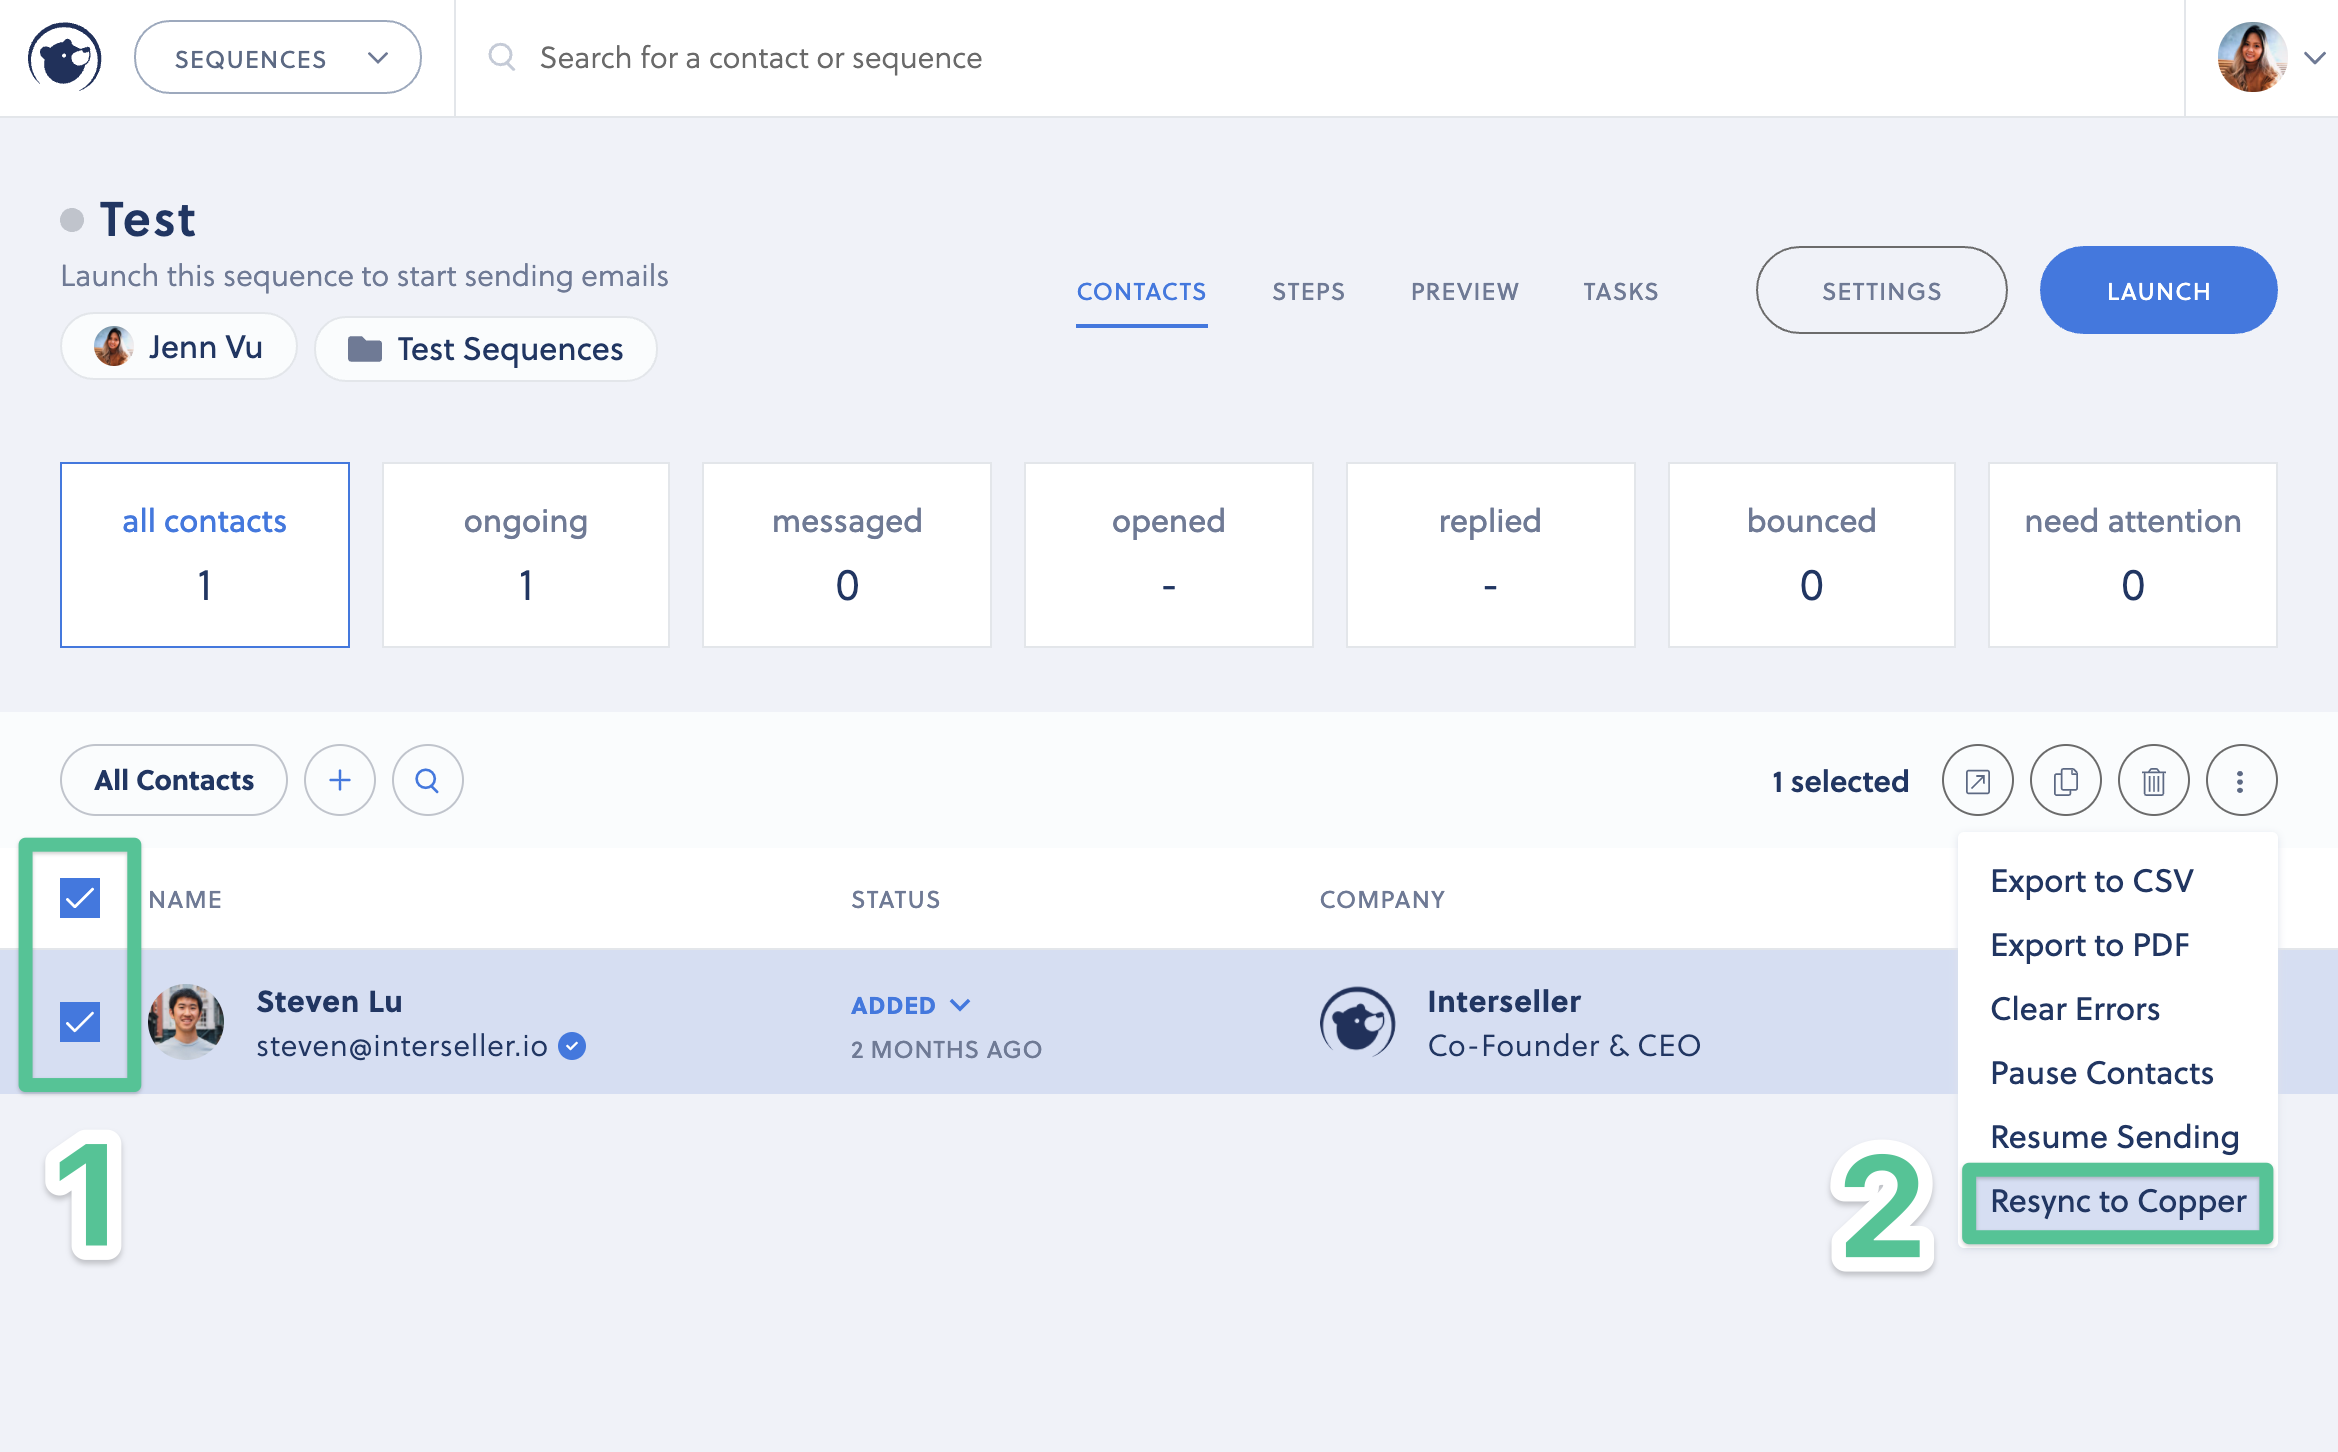
Task: Uncheck the select-all header checkbox
Action: tap(80, 898)
